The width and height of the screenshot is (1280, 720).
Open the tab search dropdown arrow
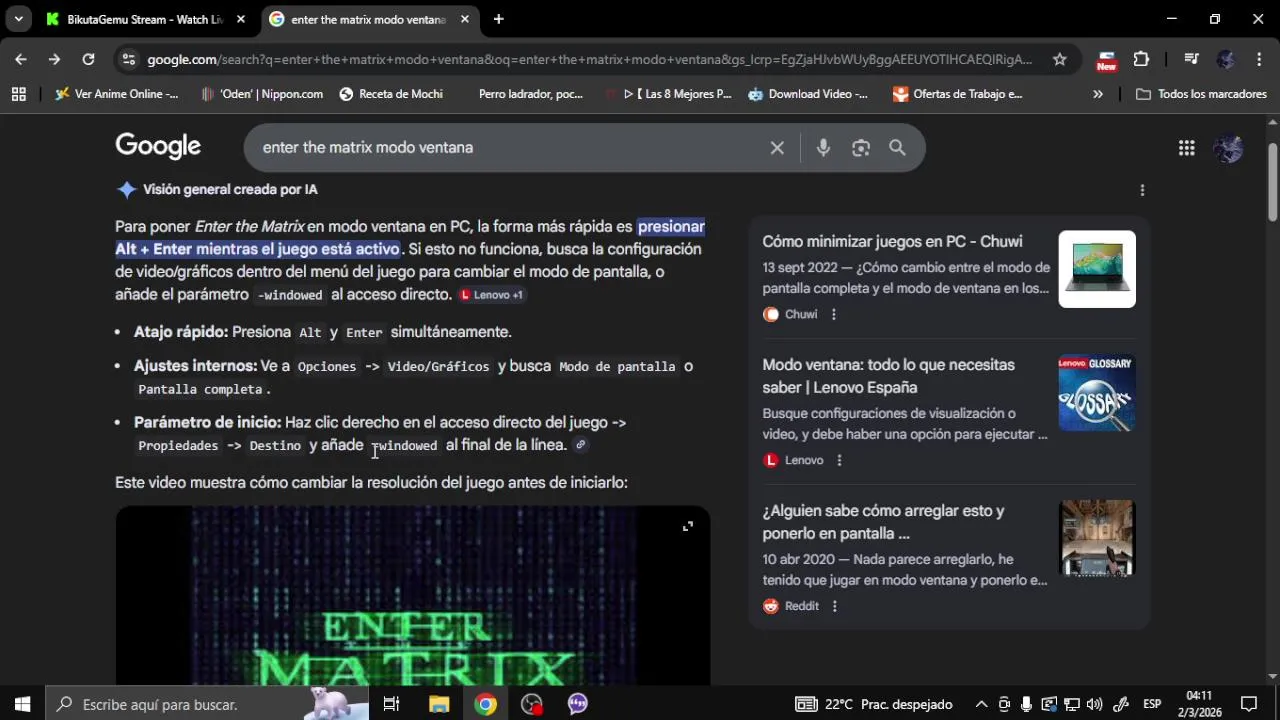click(x=18, y=19)
